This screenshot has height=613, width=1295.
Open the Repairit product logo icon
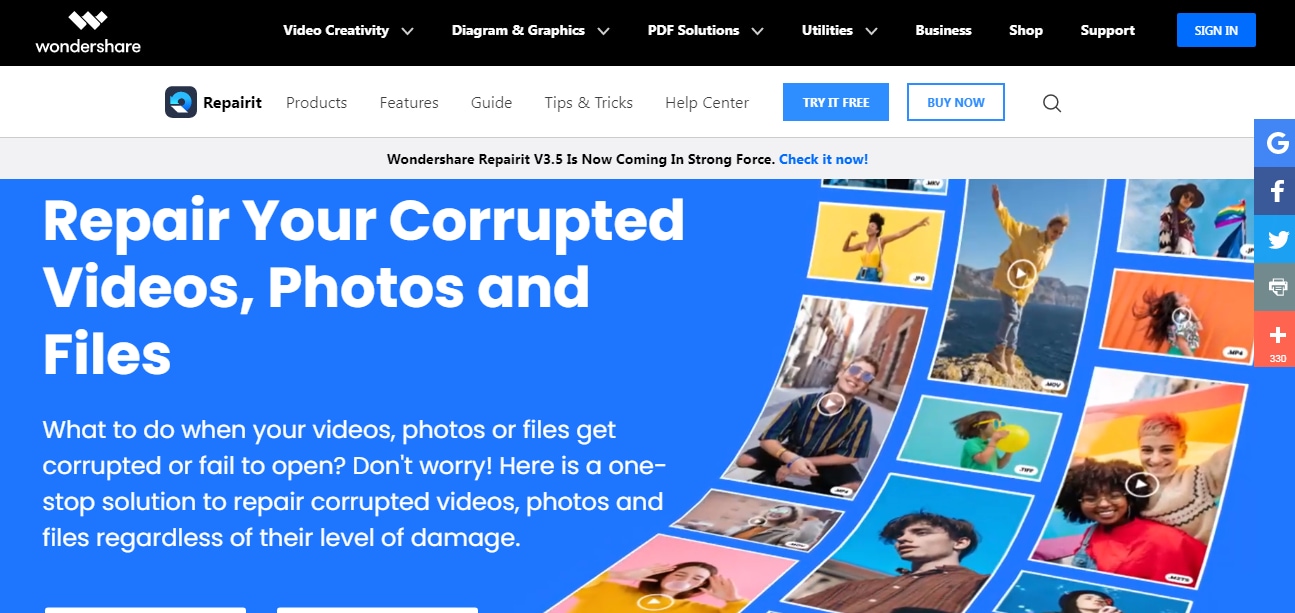[x=181, y=102]
